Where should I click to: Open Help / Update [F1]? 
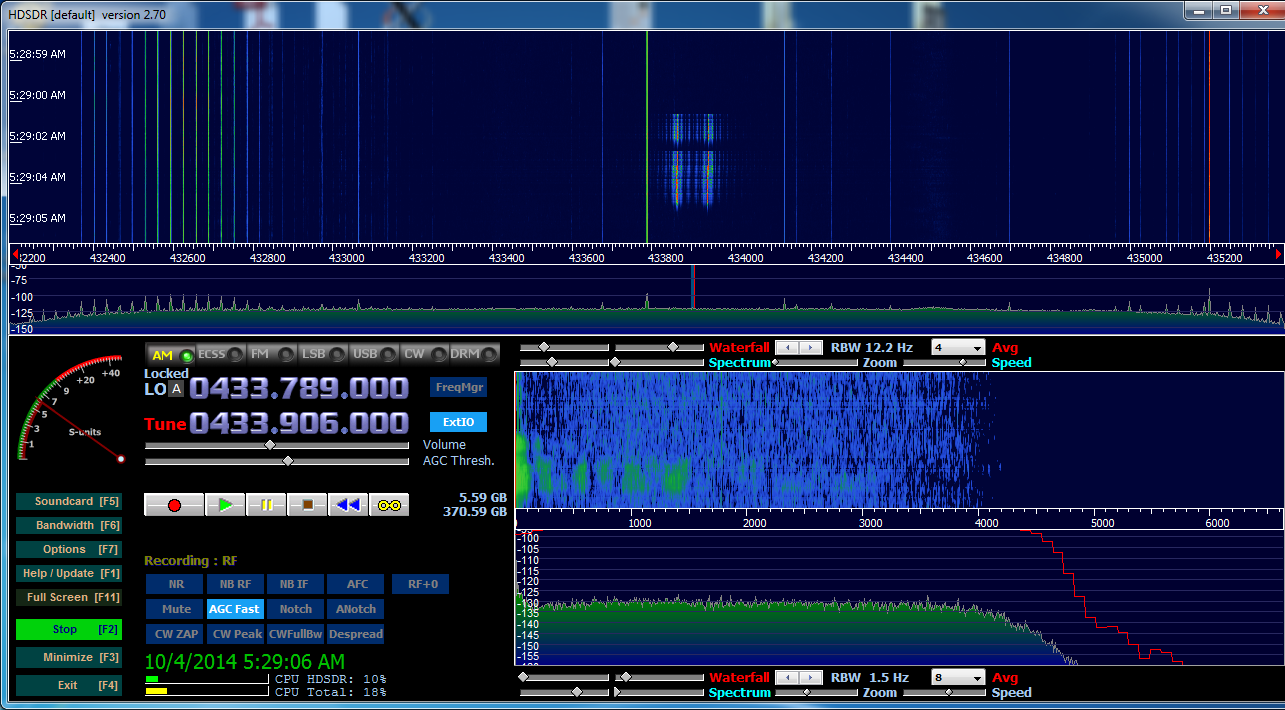pyautogui.click(x=69, y=573)
